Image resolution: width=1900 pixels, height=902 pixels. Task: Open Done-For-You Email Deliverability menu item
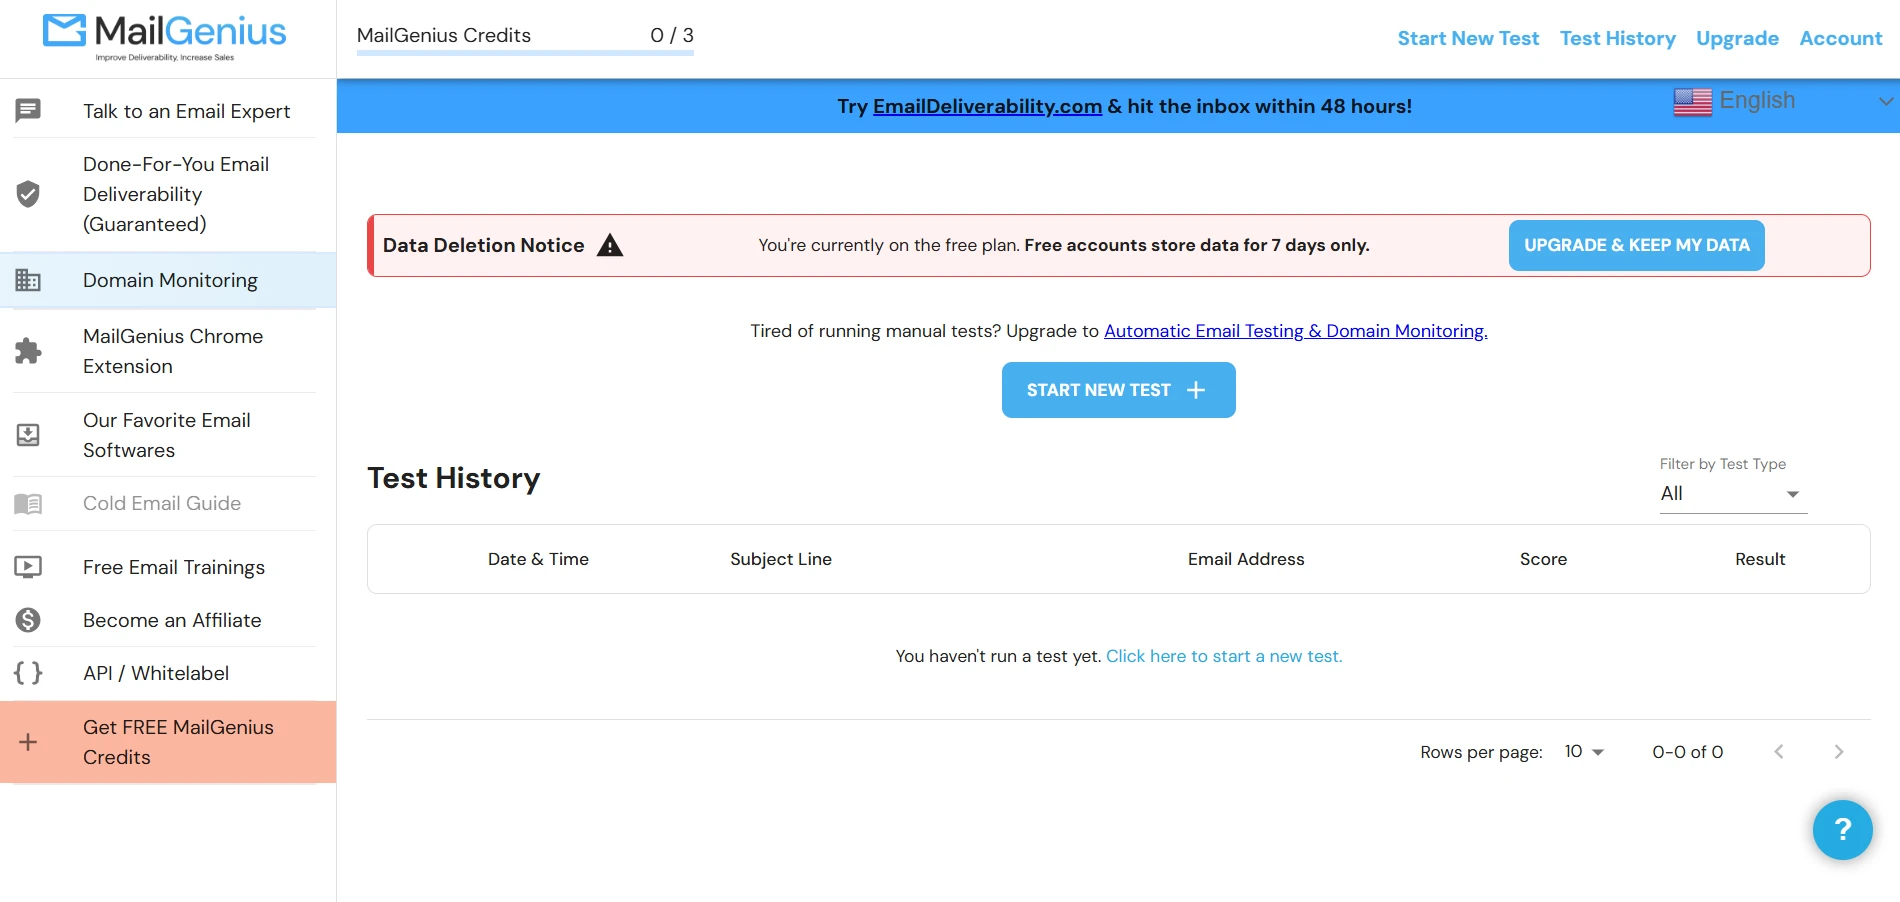tap(168, 194)
